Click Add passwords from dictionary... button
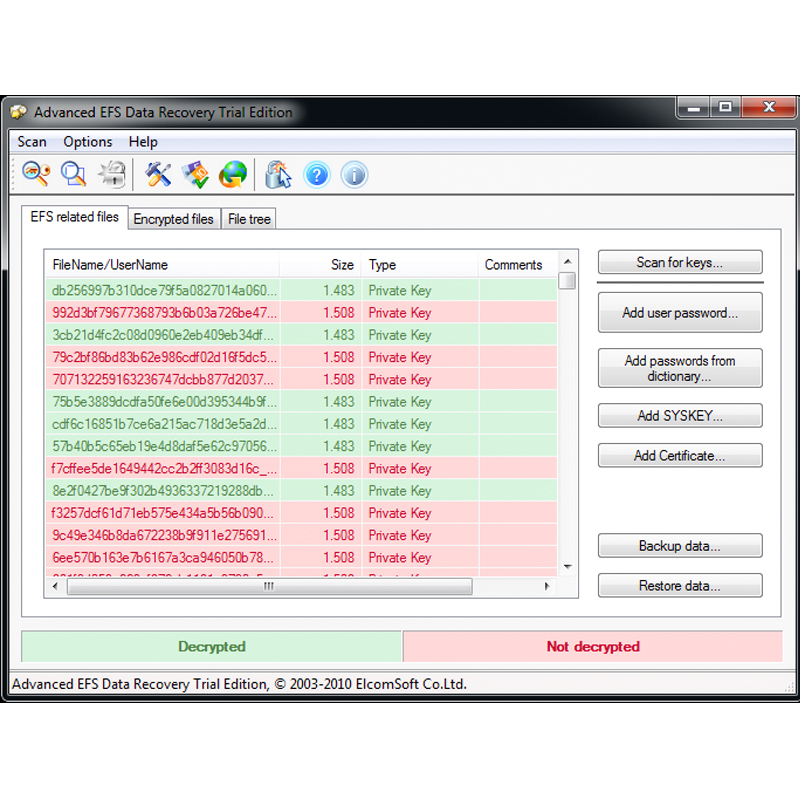Image resolution: width=800 pixels, height=800 pixels. (x=680, y=368)
